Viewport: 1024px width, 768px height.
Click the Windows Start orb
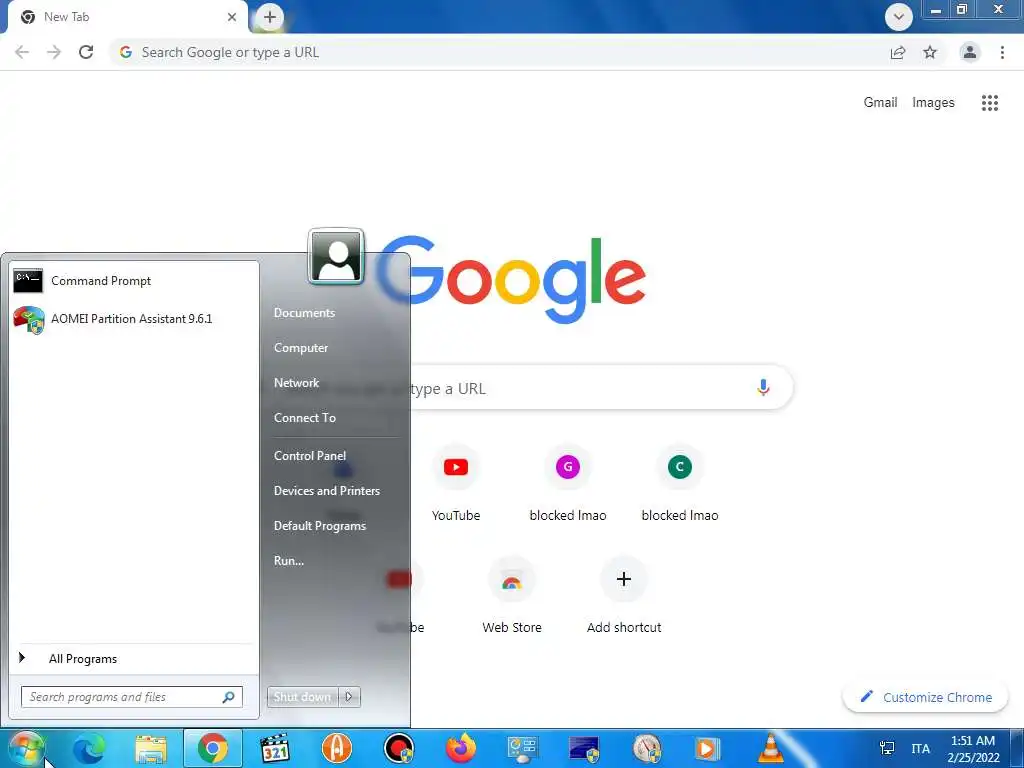pyautogui.click(x=26, y=748)
